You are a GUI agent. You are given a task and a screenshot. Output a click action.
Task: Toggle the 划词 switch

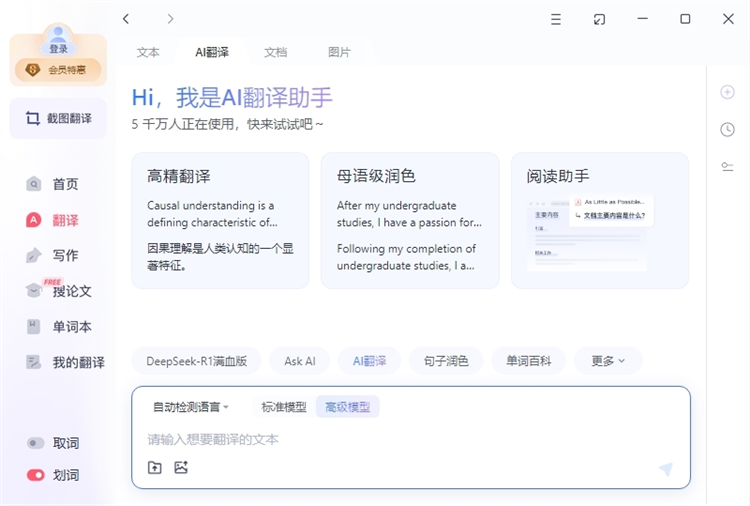36,475
